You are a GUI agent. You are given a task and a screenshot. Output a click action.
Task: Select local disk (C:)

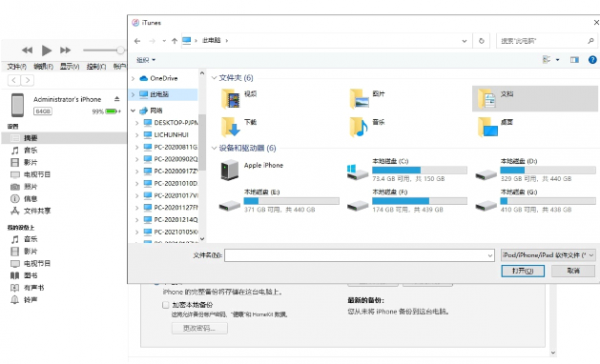tap(407, 170)
